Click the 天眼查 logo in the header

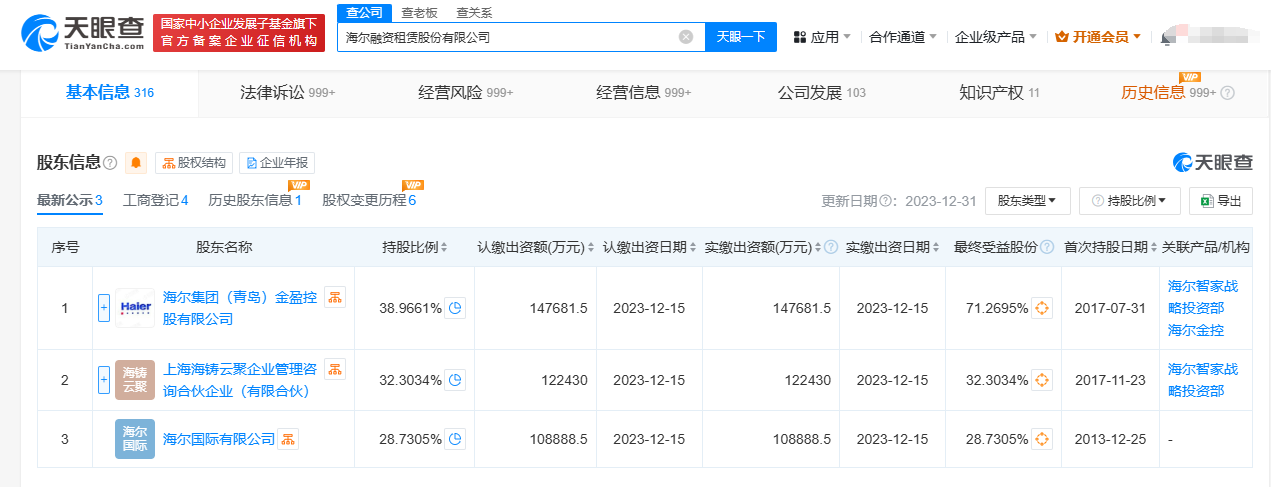tap(82, 33)
